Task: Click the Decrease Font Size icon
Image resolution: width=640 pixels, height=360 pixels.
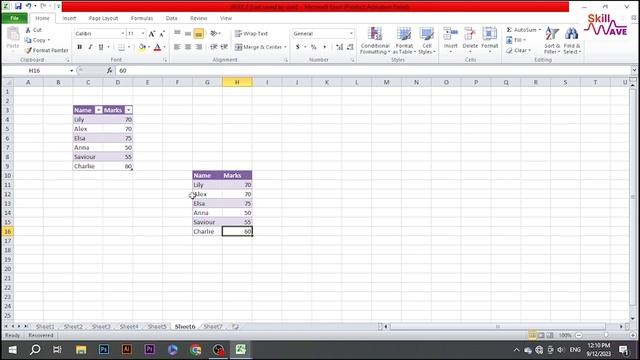Action: 162,33
